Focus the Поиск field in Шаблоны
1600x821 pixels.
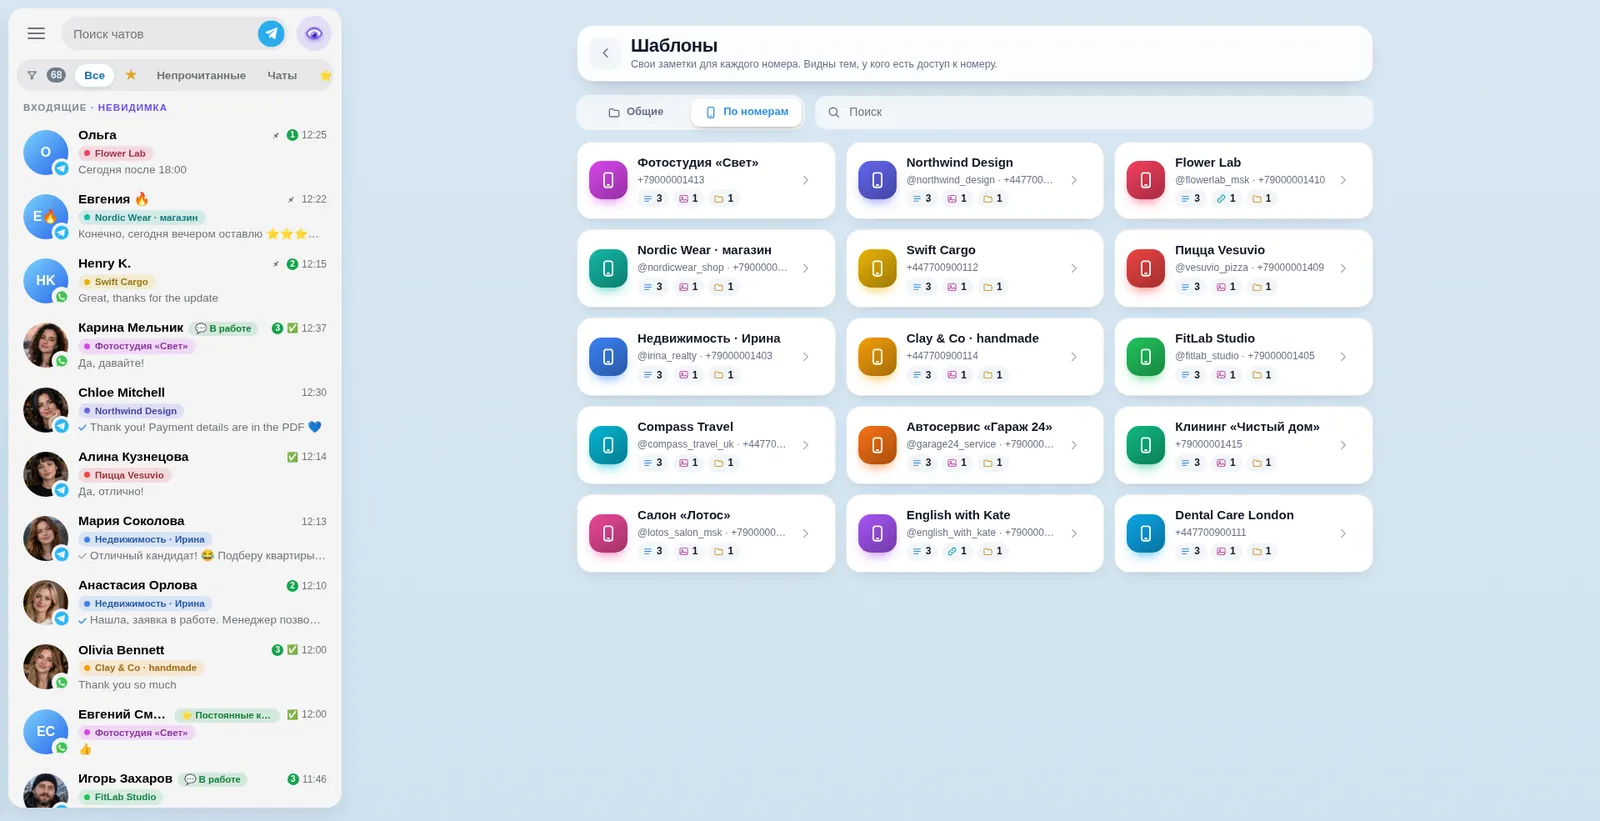click(x=1094, y=112)
